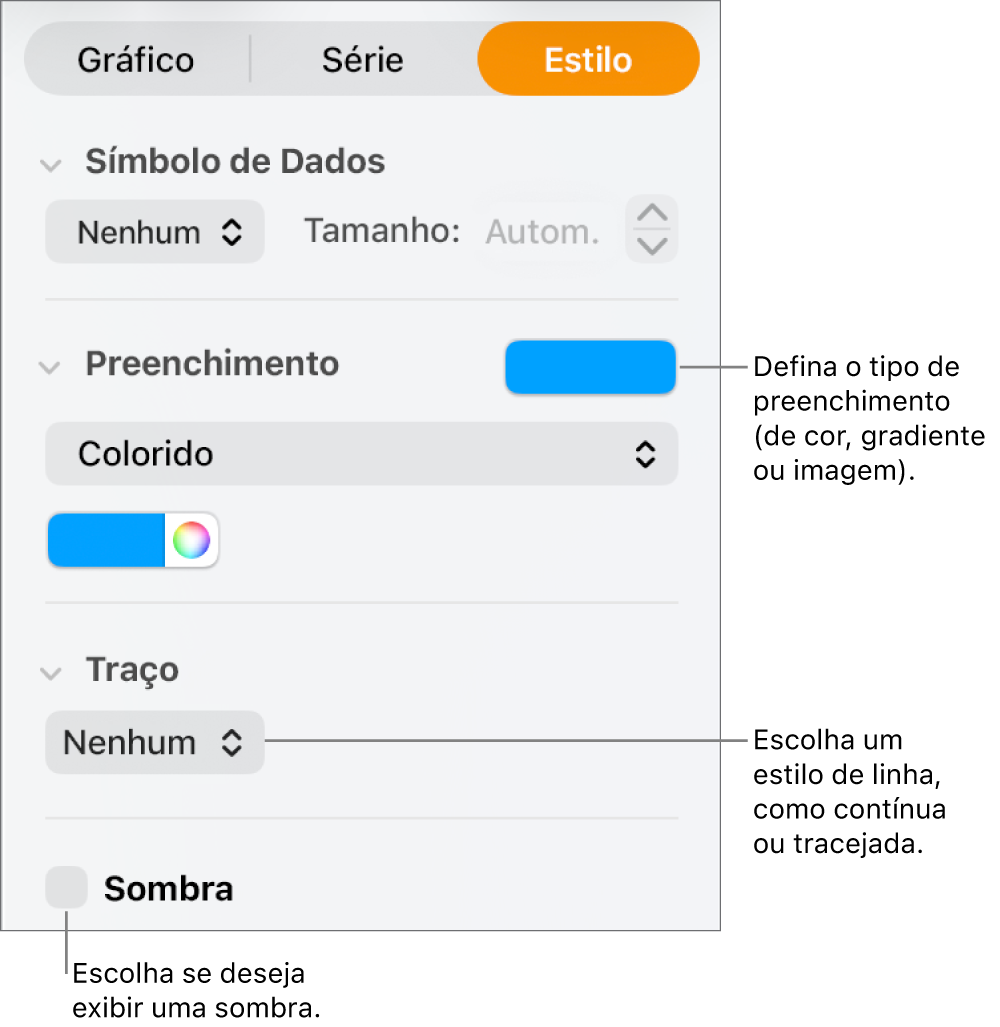The height and width of the screenshot is (1027, 1000).
Task: Collapse the Símbolo de Dados section
Action: pyautogui.click(x=51, y=164)
